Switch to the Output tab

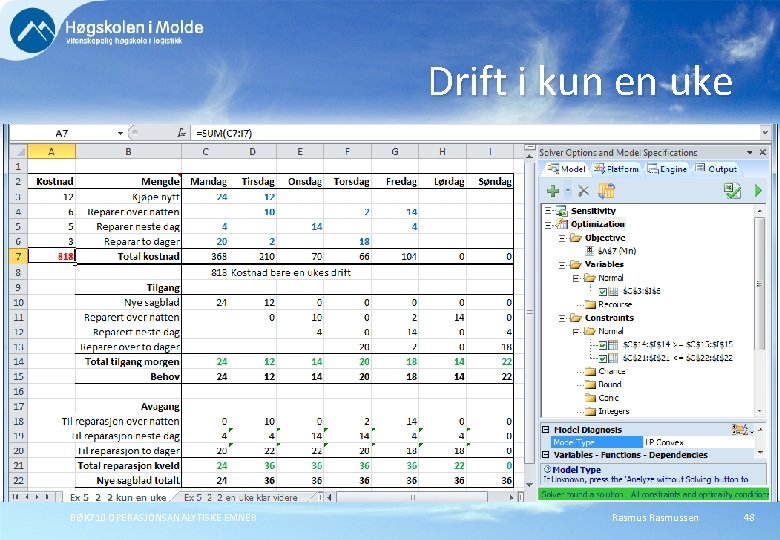[x=716, y=169]
